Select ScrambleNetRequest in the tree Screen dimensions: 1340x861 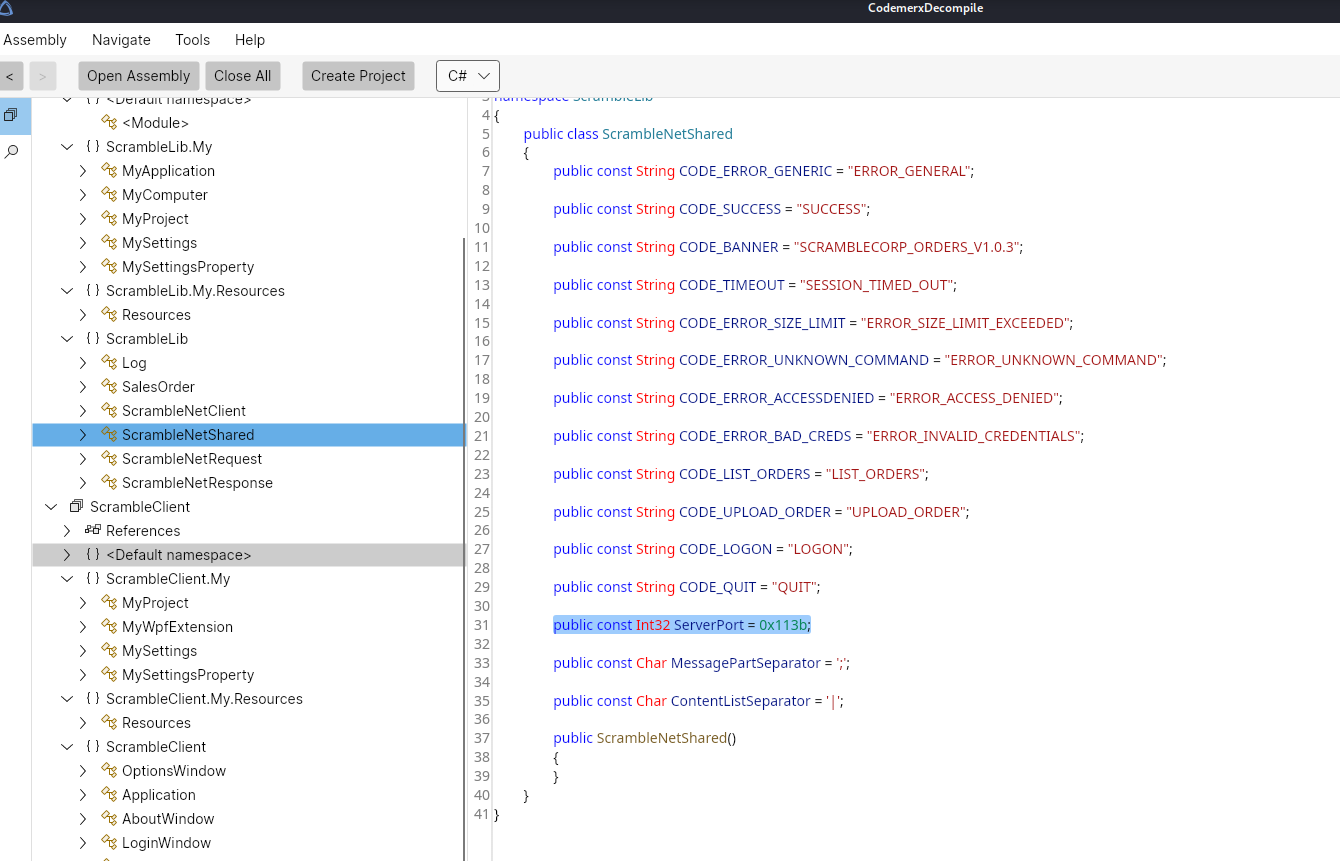(x=192, y=459)
